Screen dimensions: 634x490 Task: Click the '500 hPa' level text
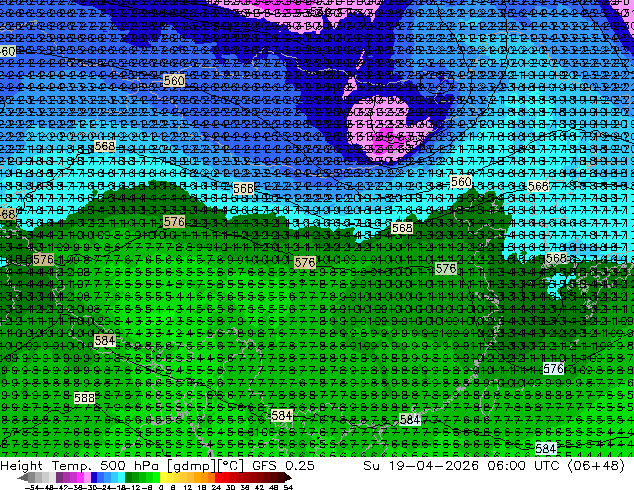click(x=131, y=465)
